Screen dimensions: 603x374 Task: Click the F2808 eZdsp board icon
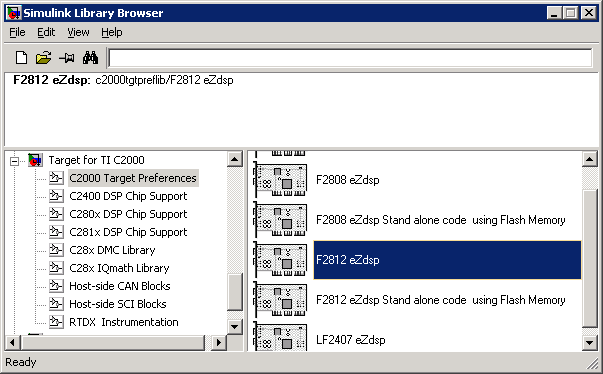[280, 180]
